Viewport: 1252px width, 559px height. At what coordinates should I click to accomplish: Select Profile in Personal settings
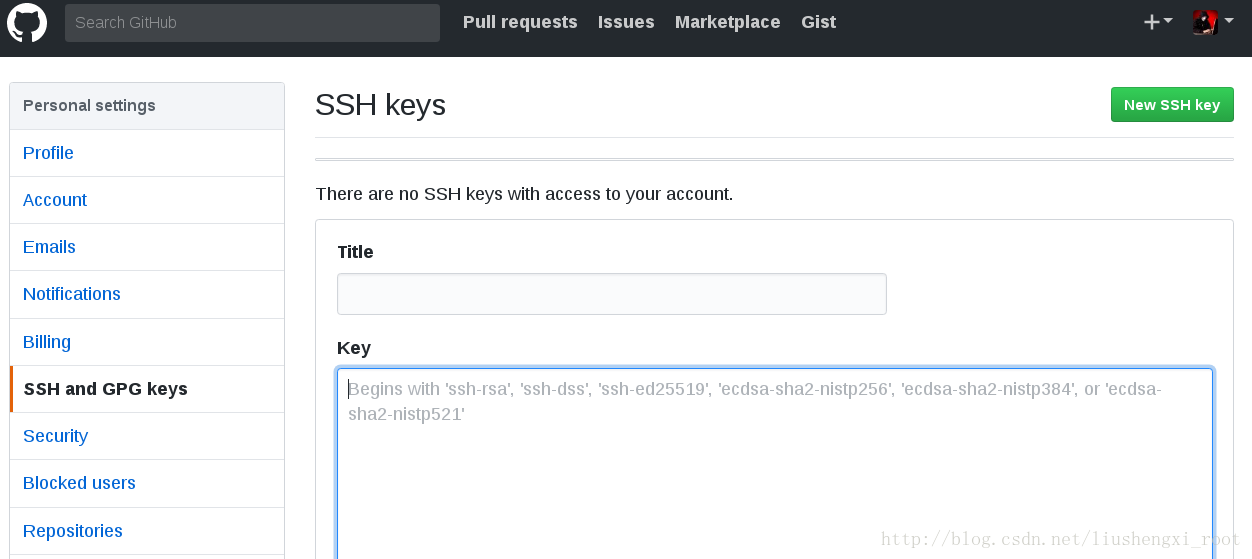(x=147, y=153)
